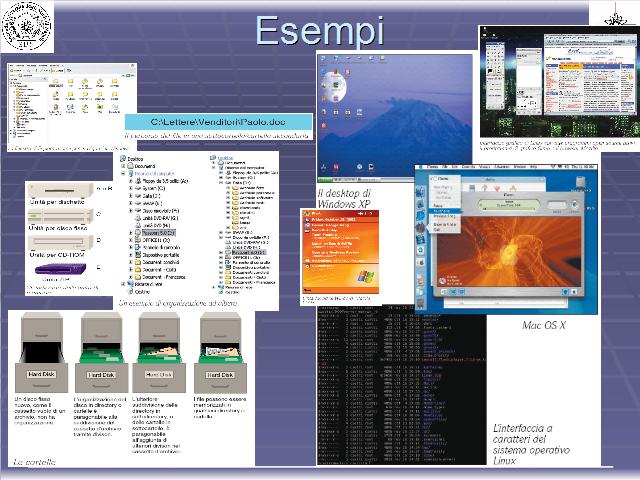
Task: Open the File menu in Mac menu bar
Action: [x=443, y=167]
